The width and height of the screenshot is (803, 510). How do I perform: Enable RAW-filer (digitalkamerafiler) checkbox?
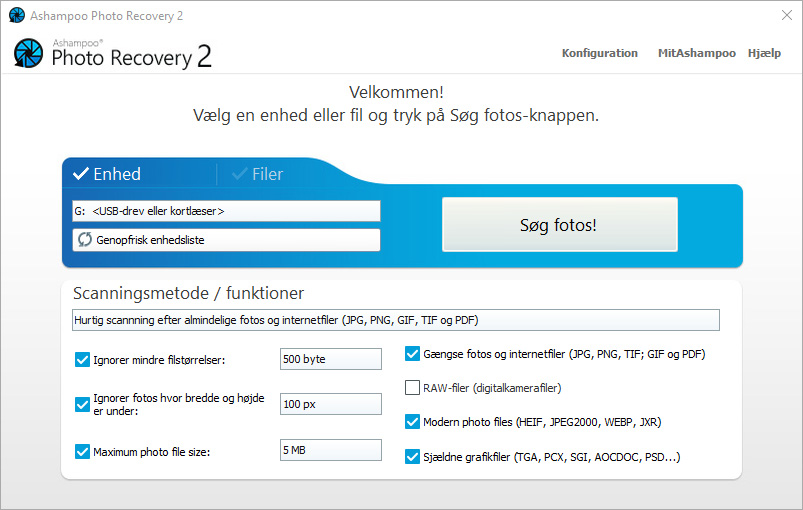412,387
